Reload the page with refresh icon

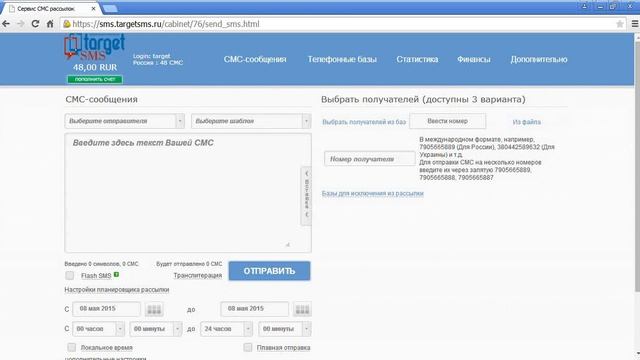pos(36,24)
